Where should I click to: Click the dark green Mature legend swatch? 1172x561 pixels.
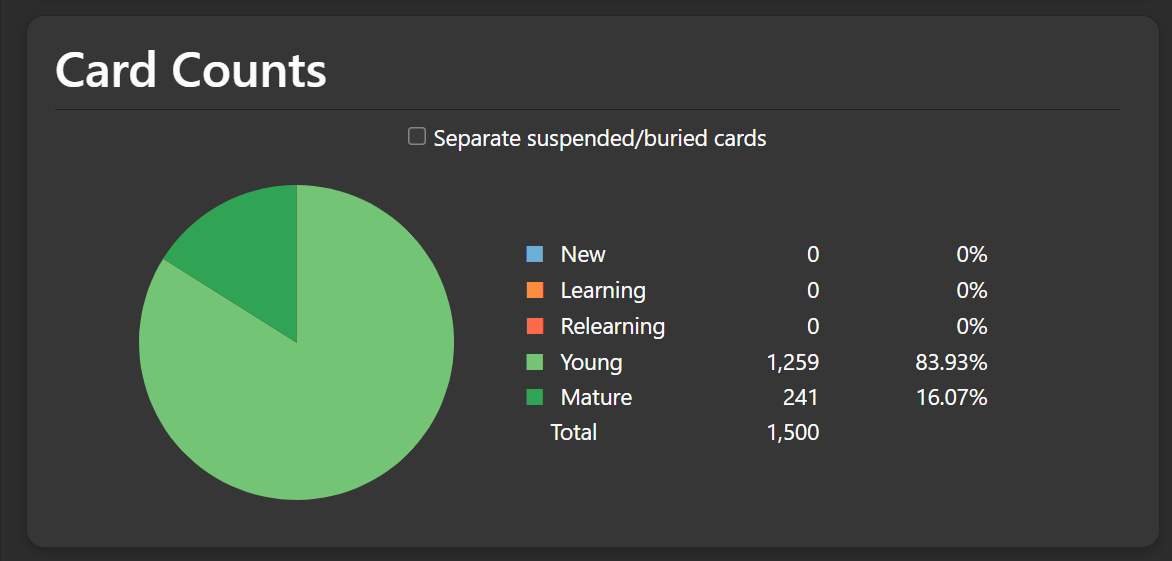pos(535,397)
